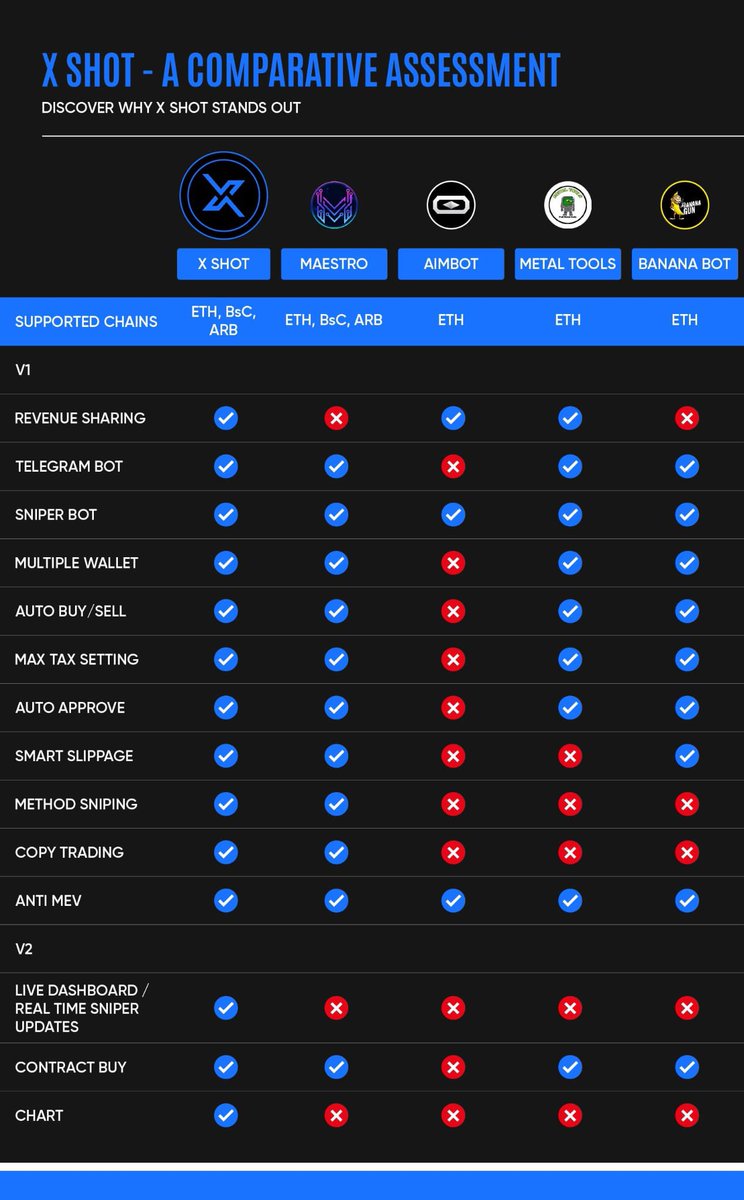Click Sniper Bot checkmark under Banana Bot
This screenshot has width=744, height=1200.
[x=687, y=514]
